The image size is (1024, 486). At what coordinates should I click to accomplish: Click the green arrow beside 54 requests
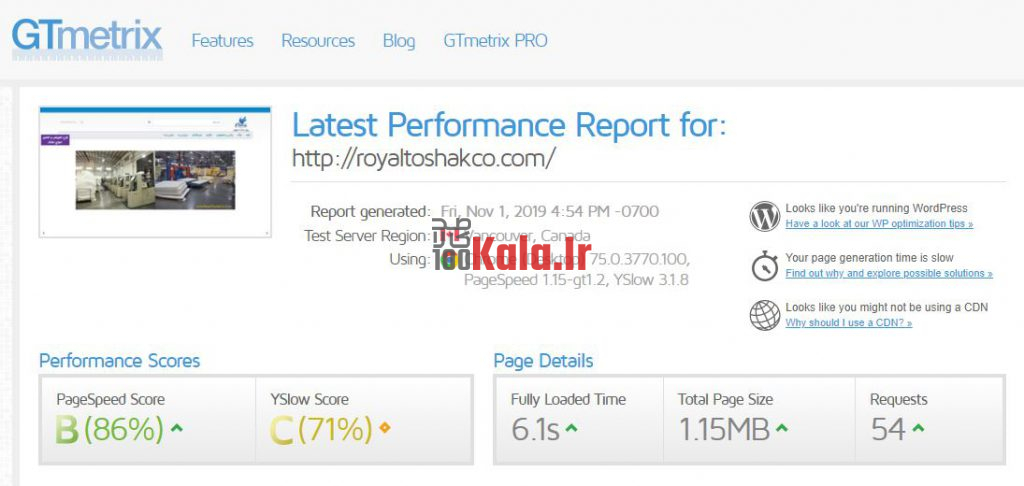pos(918,429)
